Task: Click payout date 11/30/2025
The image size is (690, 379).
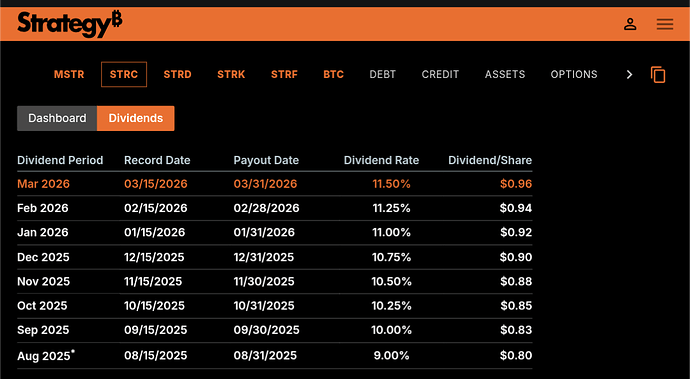Action: [264, 281]
